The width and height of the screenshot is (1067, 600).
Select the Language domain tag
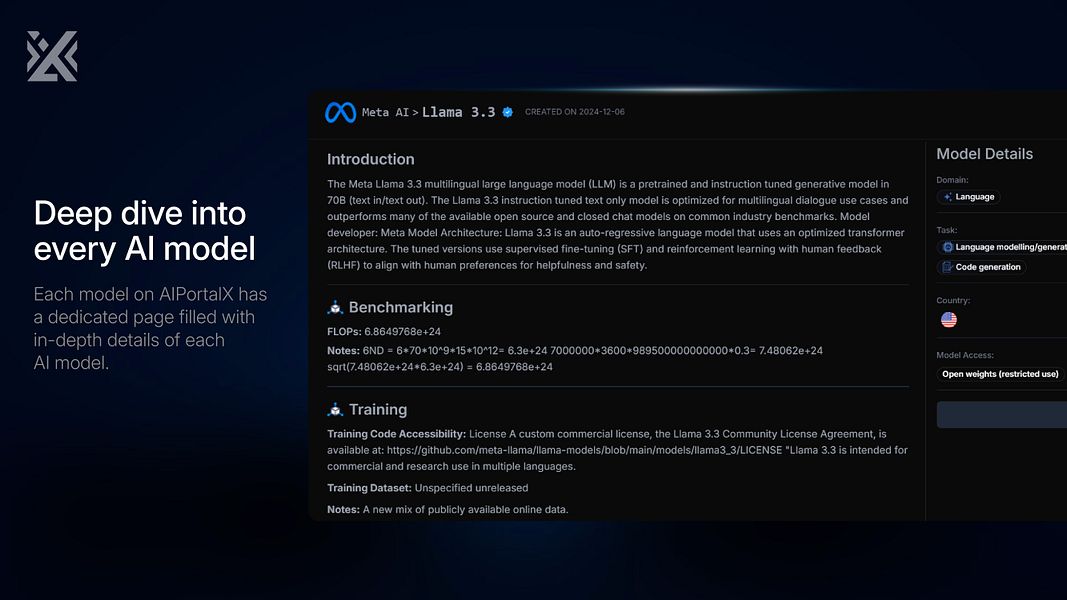(968, 197)
